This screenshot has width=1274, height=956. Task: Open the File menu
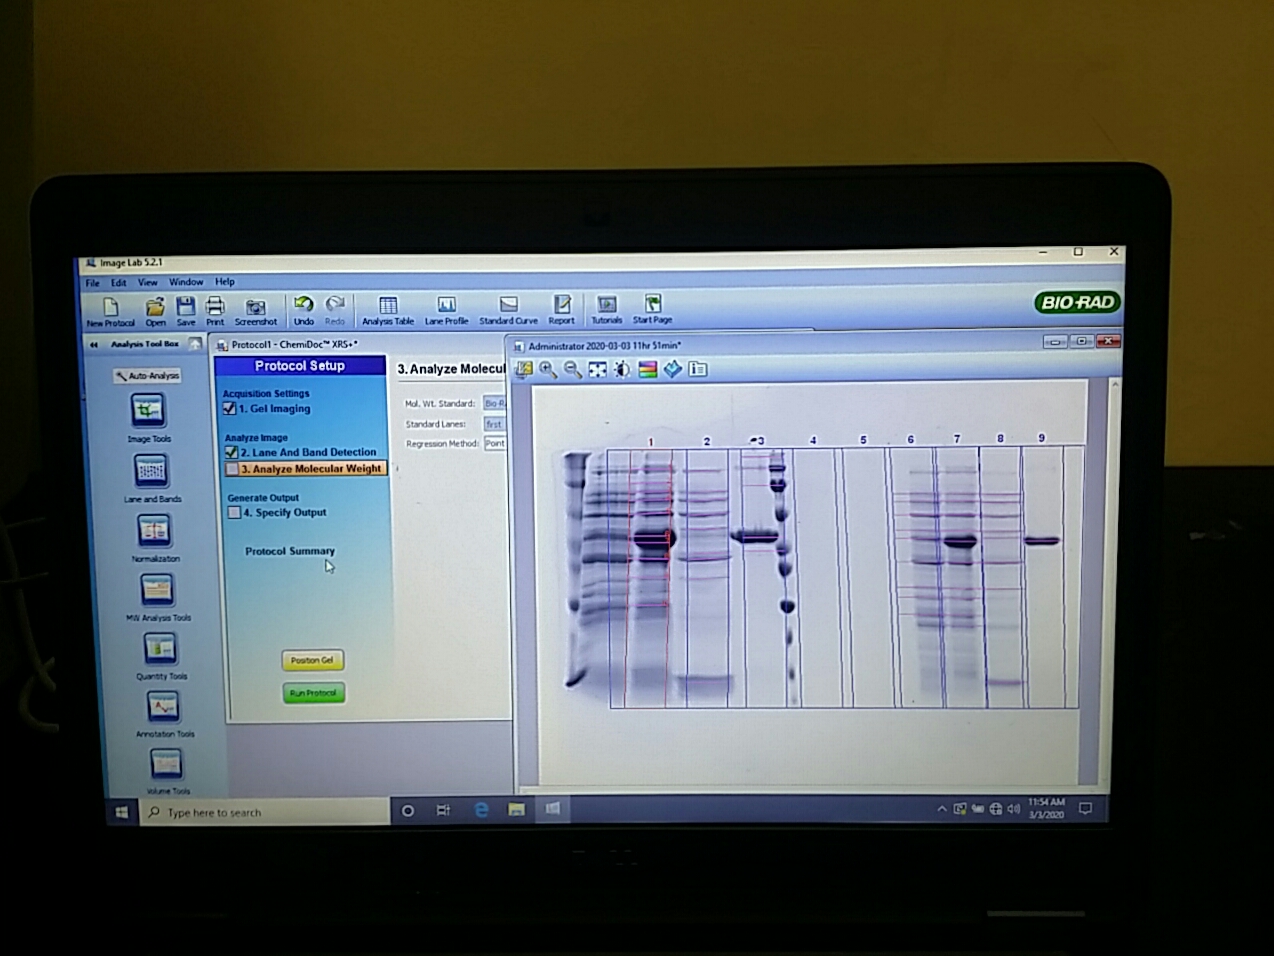pyautogui.click(x=93, y=283)
